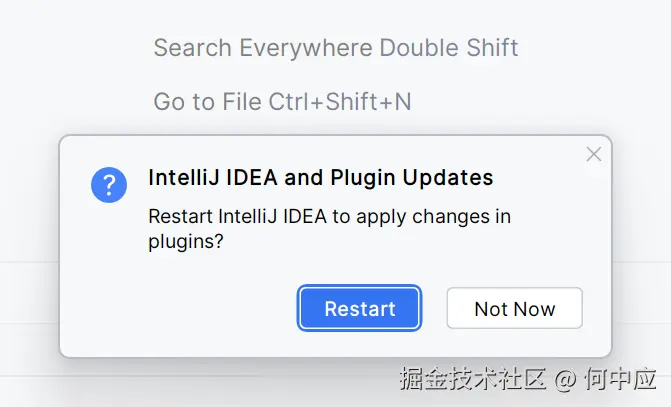
Task: Click the blue question mark icon
Action: click(109, 185)
